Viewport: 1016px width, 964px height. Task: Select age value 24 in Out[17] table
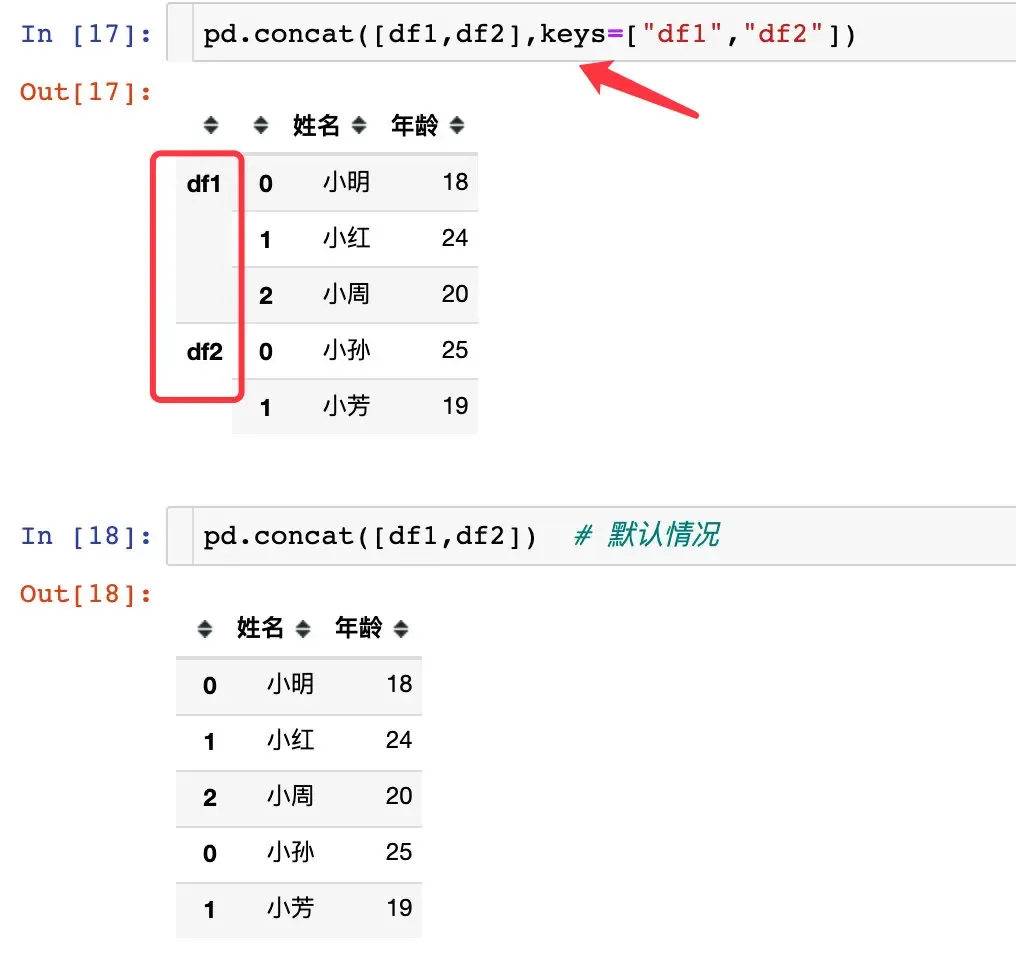tap(454, 238)
